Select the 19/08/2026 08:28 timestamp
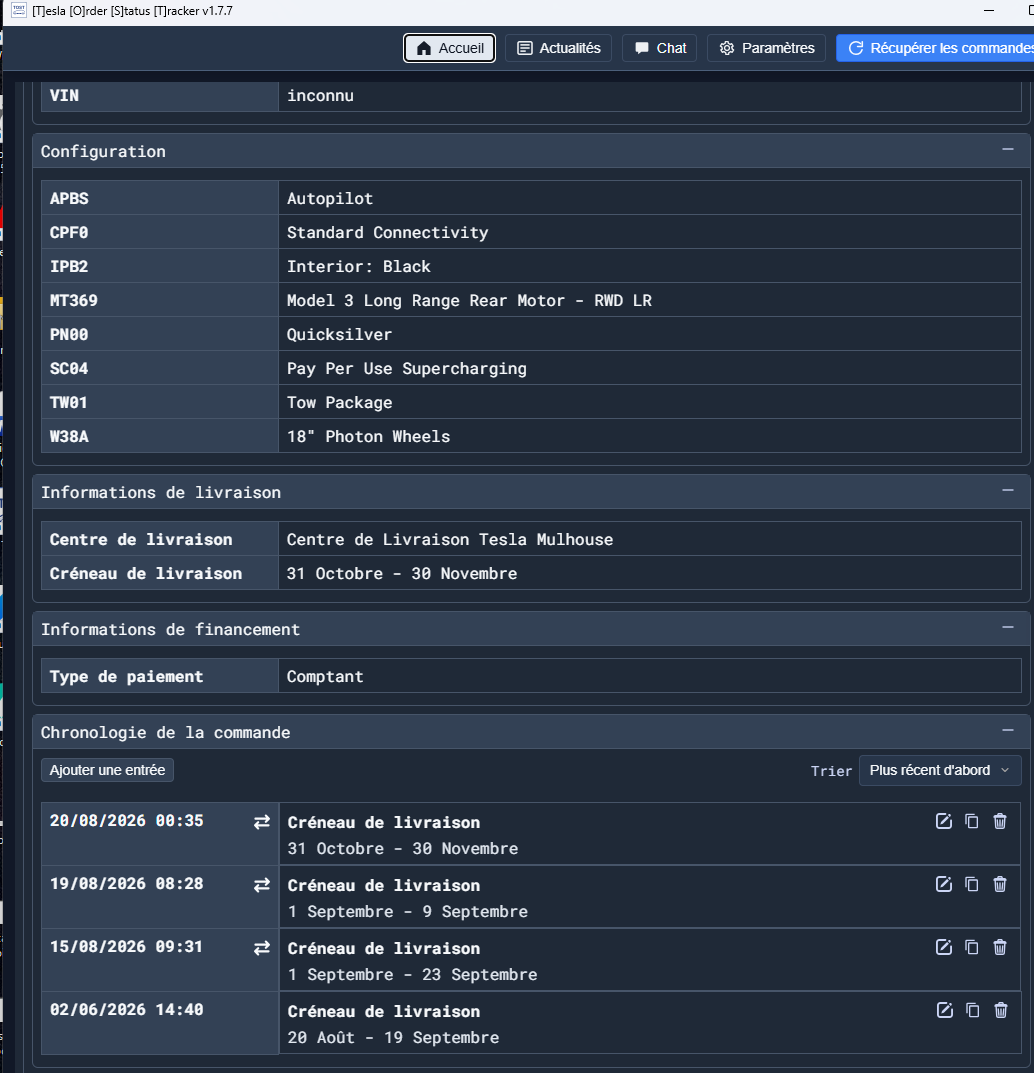 127,883
